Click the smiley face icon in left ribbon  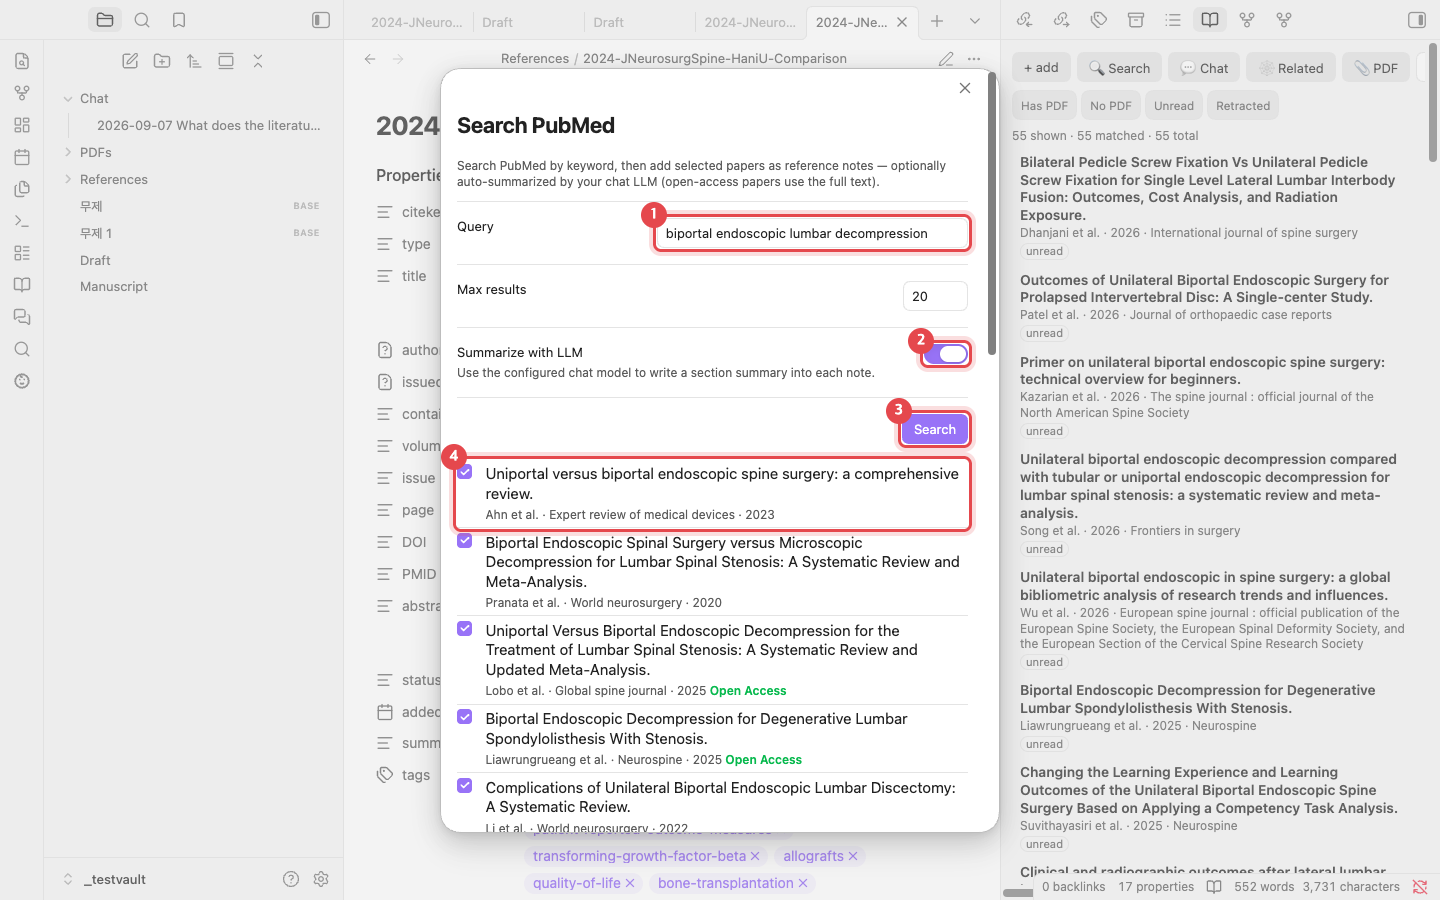22,381
